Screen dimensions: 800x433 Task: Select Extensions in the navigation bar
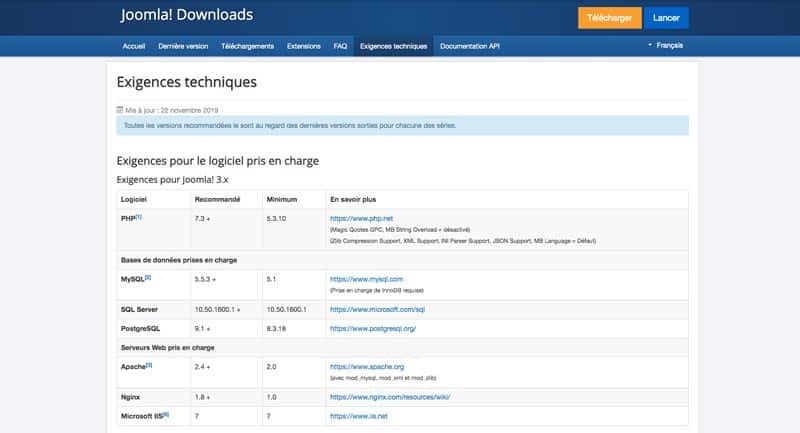click(304, 46)
